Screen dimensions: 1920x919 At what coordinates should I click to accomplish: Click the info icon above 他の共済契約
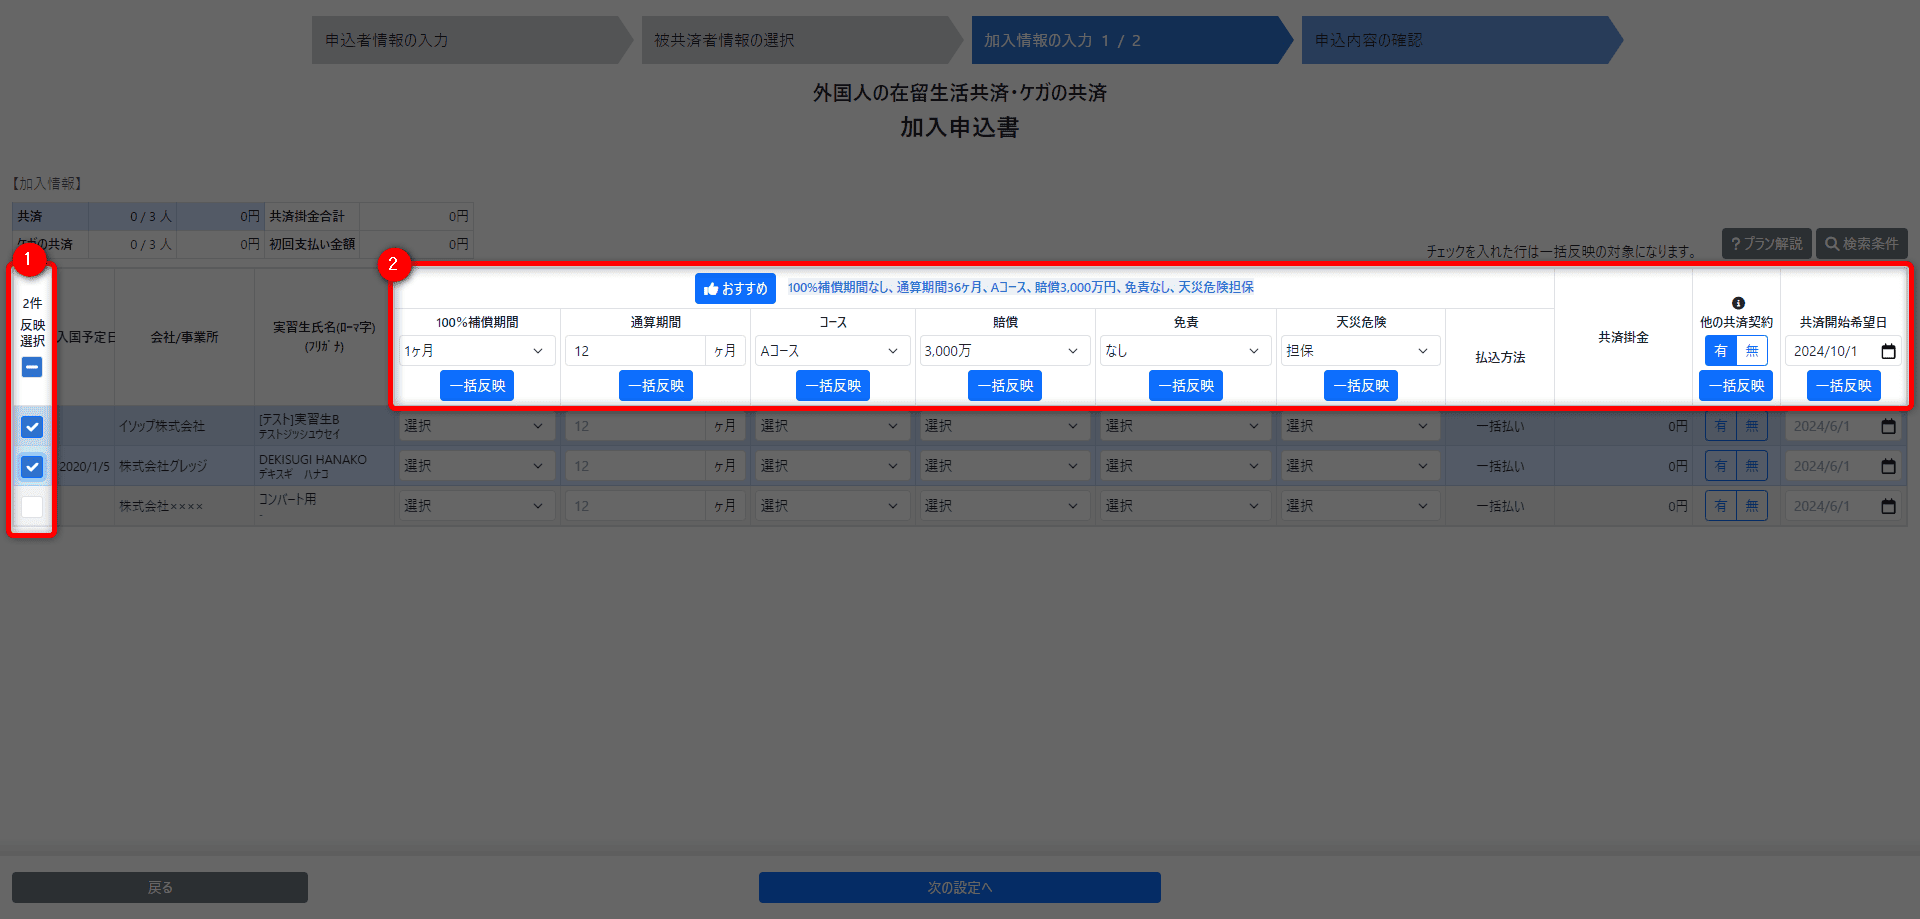pyautogui.click(x=1738, y=303)
